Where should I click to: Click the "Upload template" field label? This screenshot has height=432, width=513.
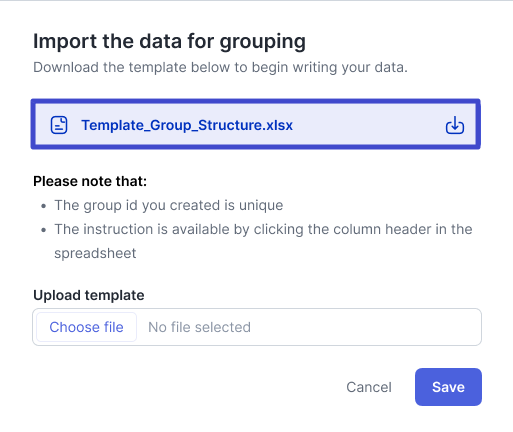89,295
